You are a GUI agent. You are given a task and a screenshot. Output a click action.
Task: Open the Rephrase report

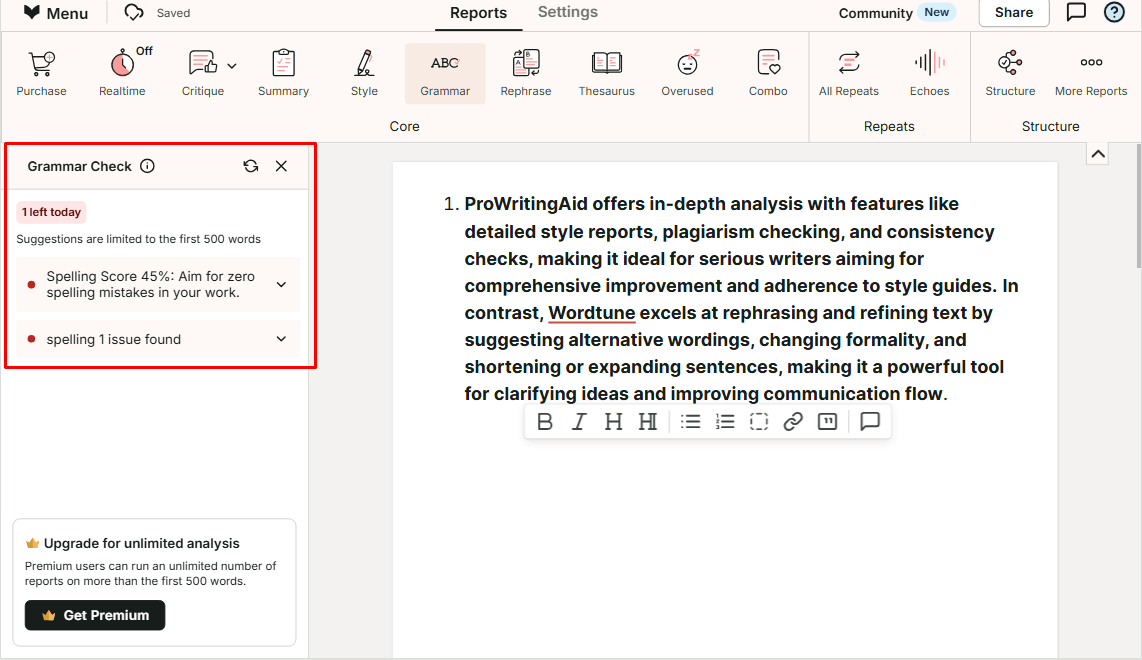(526, 73)
